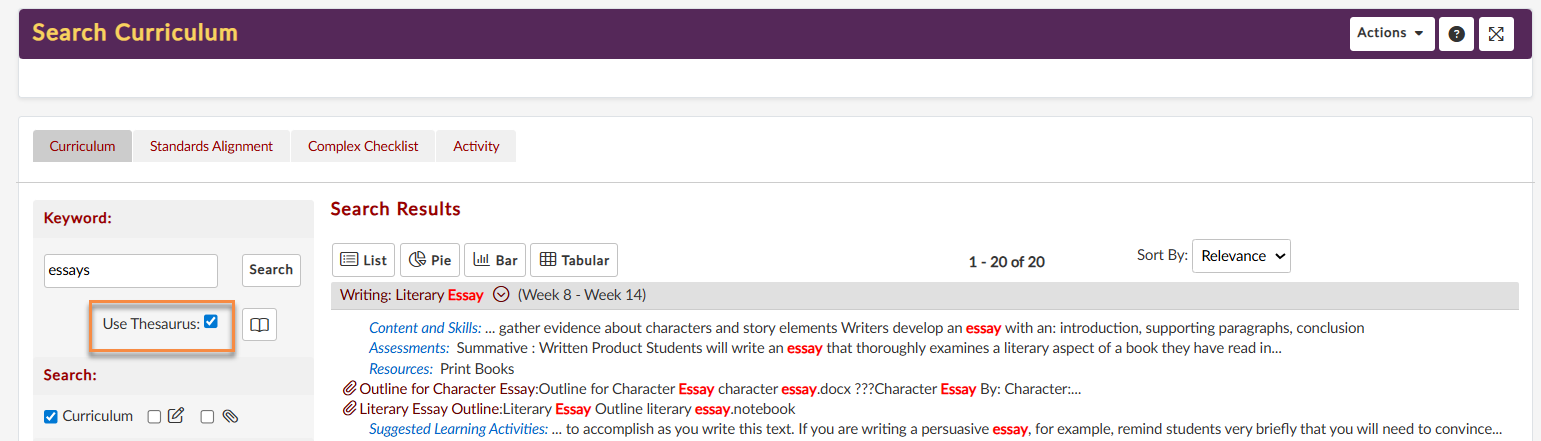Open the Actions dropdown menu
The image size is (1541, 441).
(1391, 33)
